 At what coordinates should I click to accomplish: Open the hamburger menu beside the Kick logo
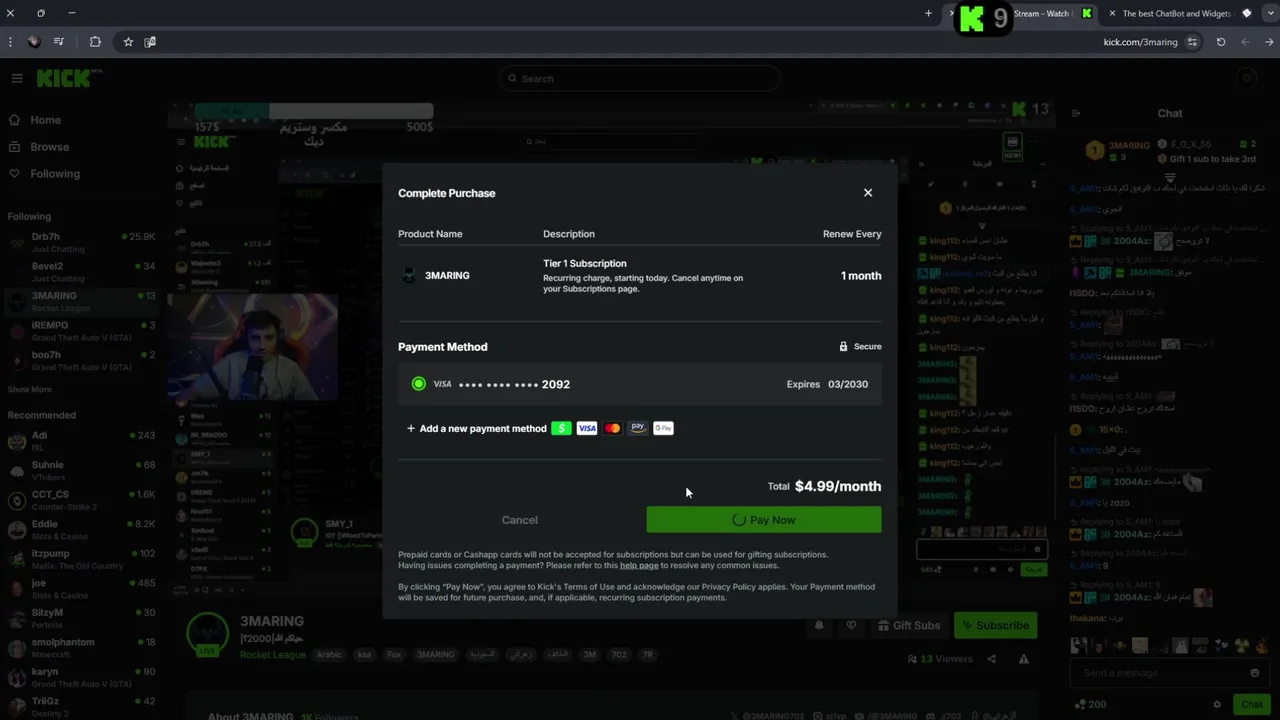click(17, 78)
